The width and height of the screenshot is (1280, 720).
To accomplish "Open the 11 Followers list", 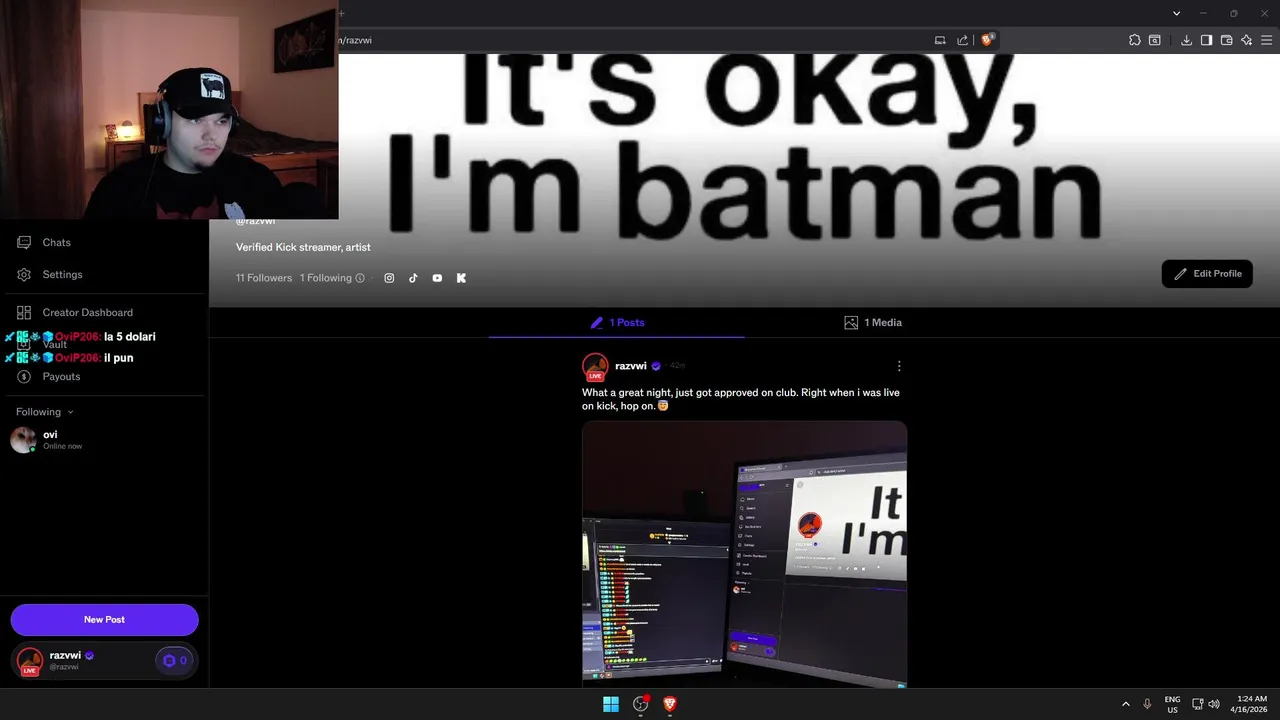I will click(264, 278).
